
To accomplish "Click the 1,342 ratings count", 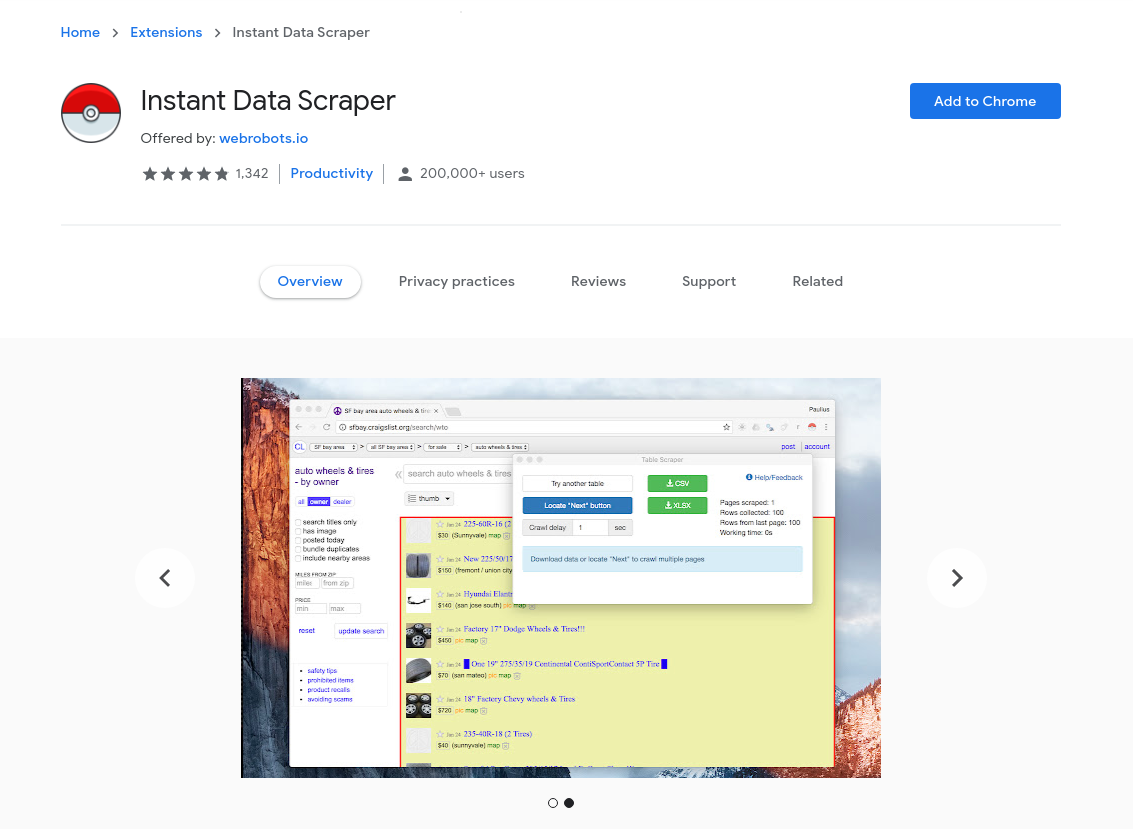I will [x=251, y=173].
